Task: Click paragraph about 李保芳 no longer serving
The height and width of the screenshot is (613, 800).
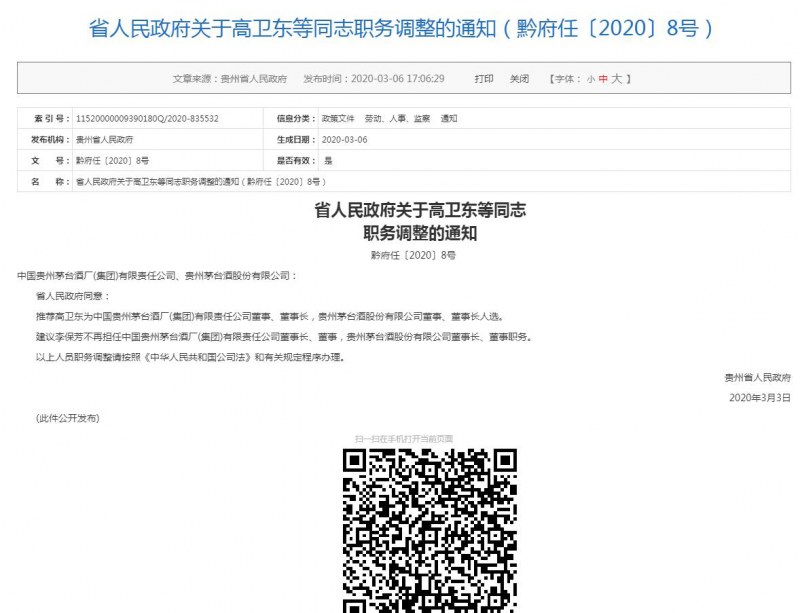Action: [x=284, y=337]
